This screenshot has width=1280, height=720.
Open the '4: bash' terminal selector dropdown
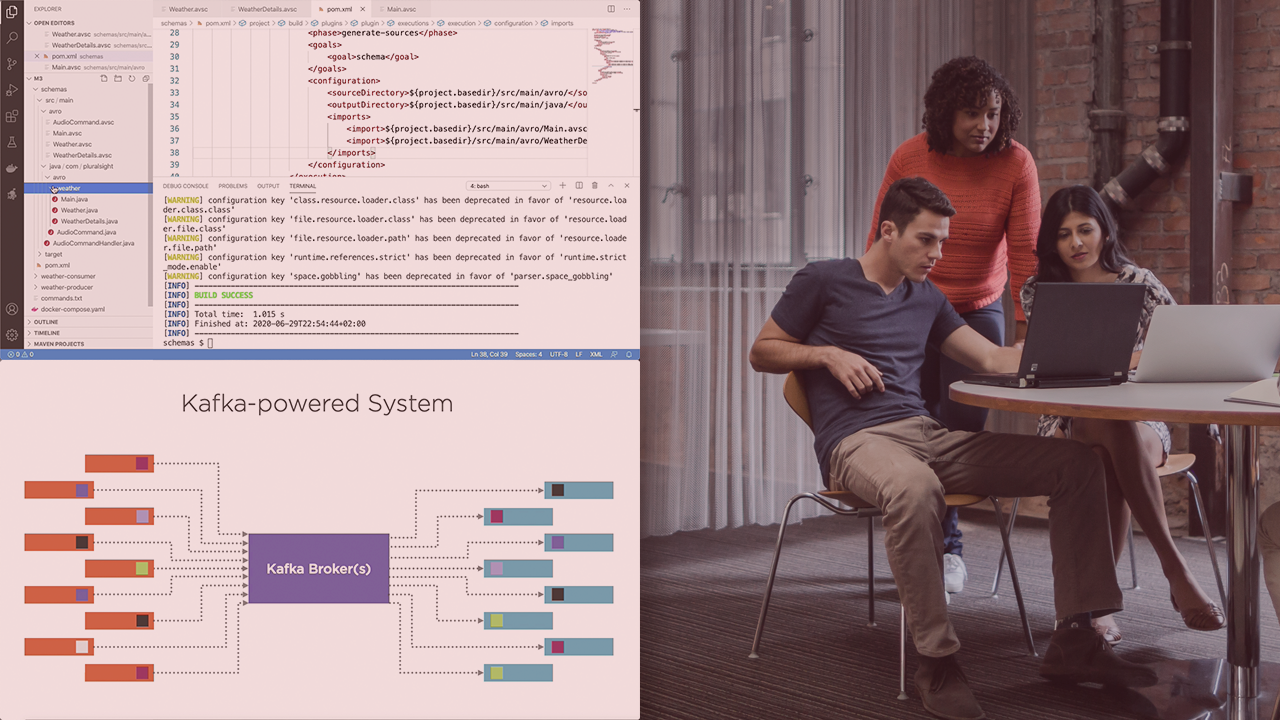tap(509, 186)
